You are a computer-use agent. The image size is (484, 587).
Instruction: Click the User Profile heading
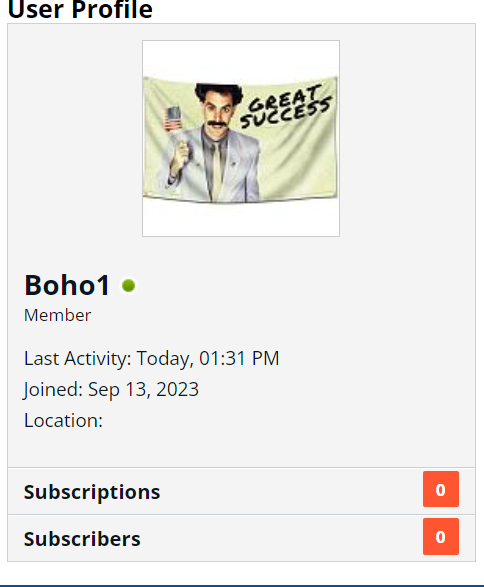[x=80, y=10]
